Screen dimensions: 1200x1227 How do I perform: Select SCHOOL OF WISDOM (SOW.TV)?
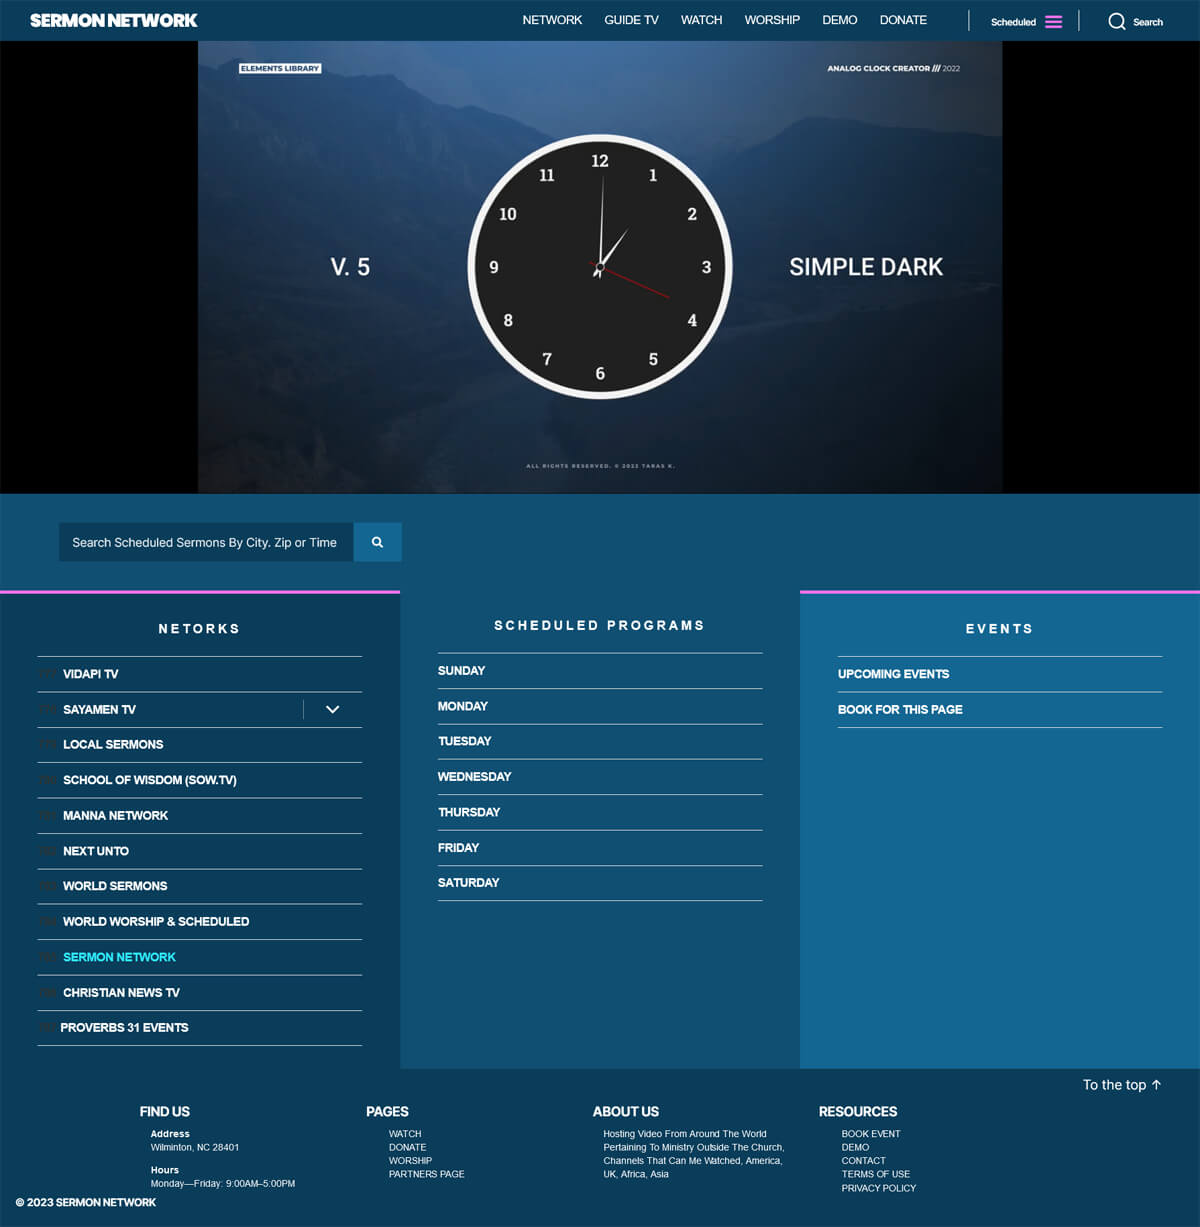pos(150,780)
